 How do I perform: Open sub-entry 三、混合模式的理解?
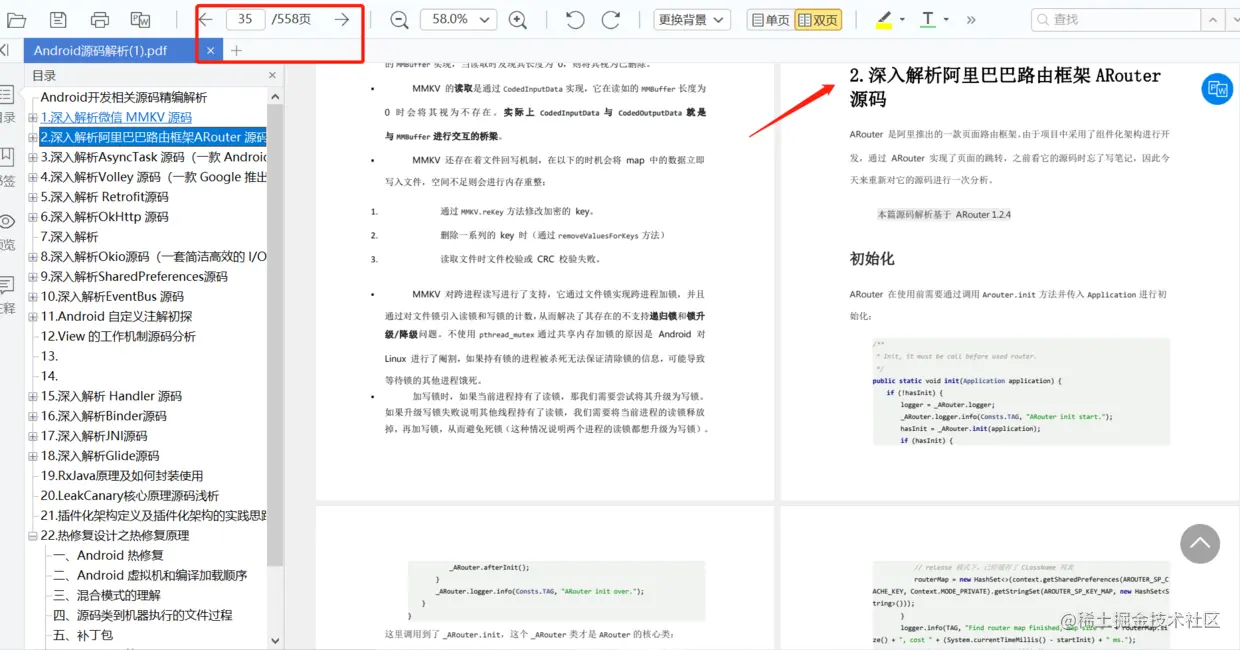[106, 596]
